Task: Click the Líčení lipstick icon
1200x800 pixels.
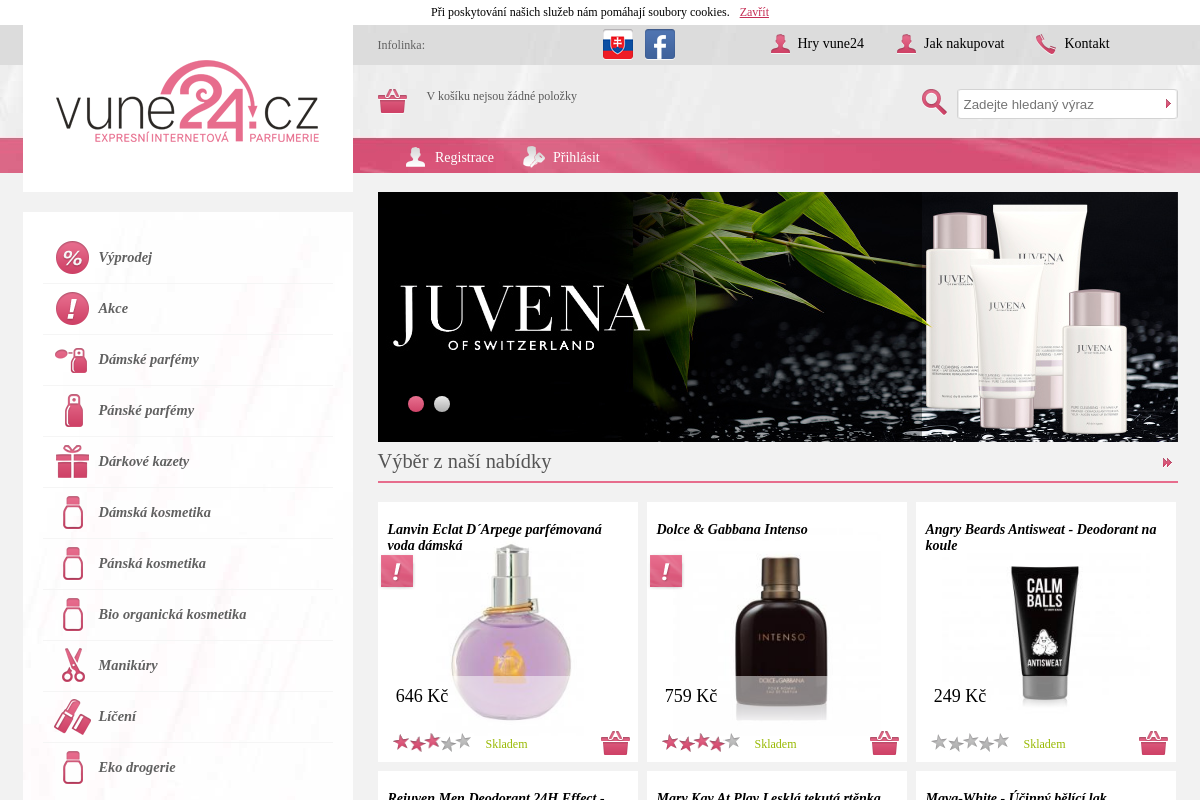Action: pyautogui.click(x=72, y=716)
